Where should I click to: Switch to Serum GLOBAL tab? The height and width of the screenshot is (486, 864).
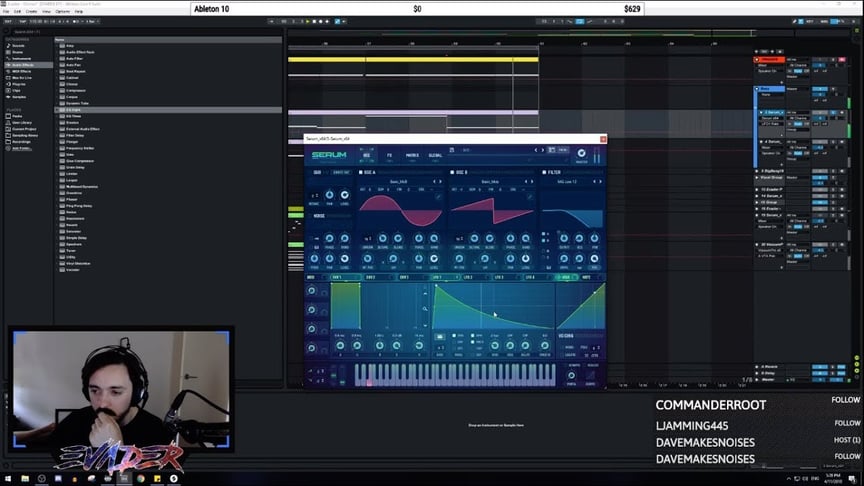pyautogui.click(x=435, y=156)
